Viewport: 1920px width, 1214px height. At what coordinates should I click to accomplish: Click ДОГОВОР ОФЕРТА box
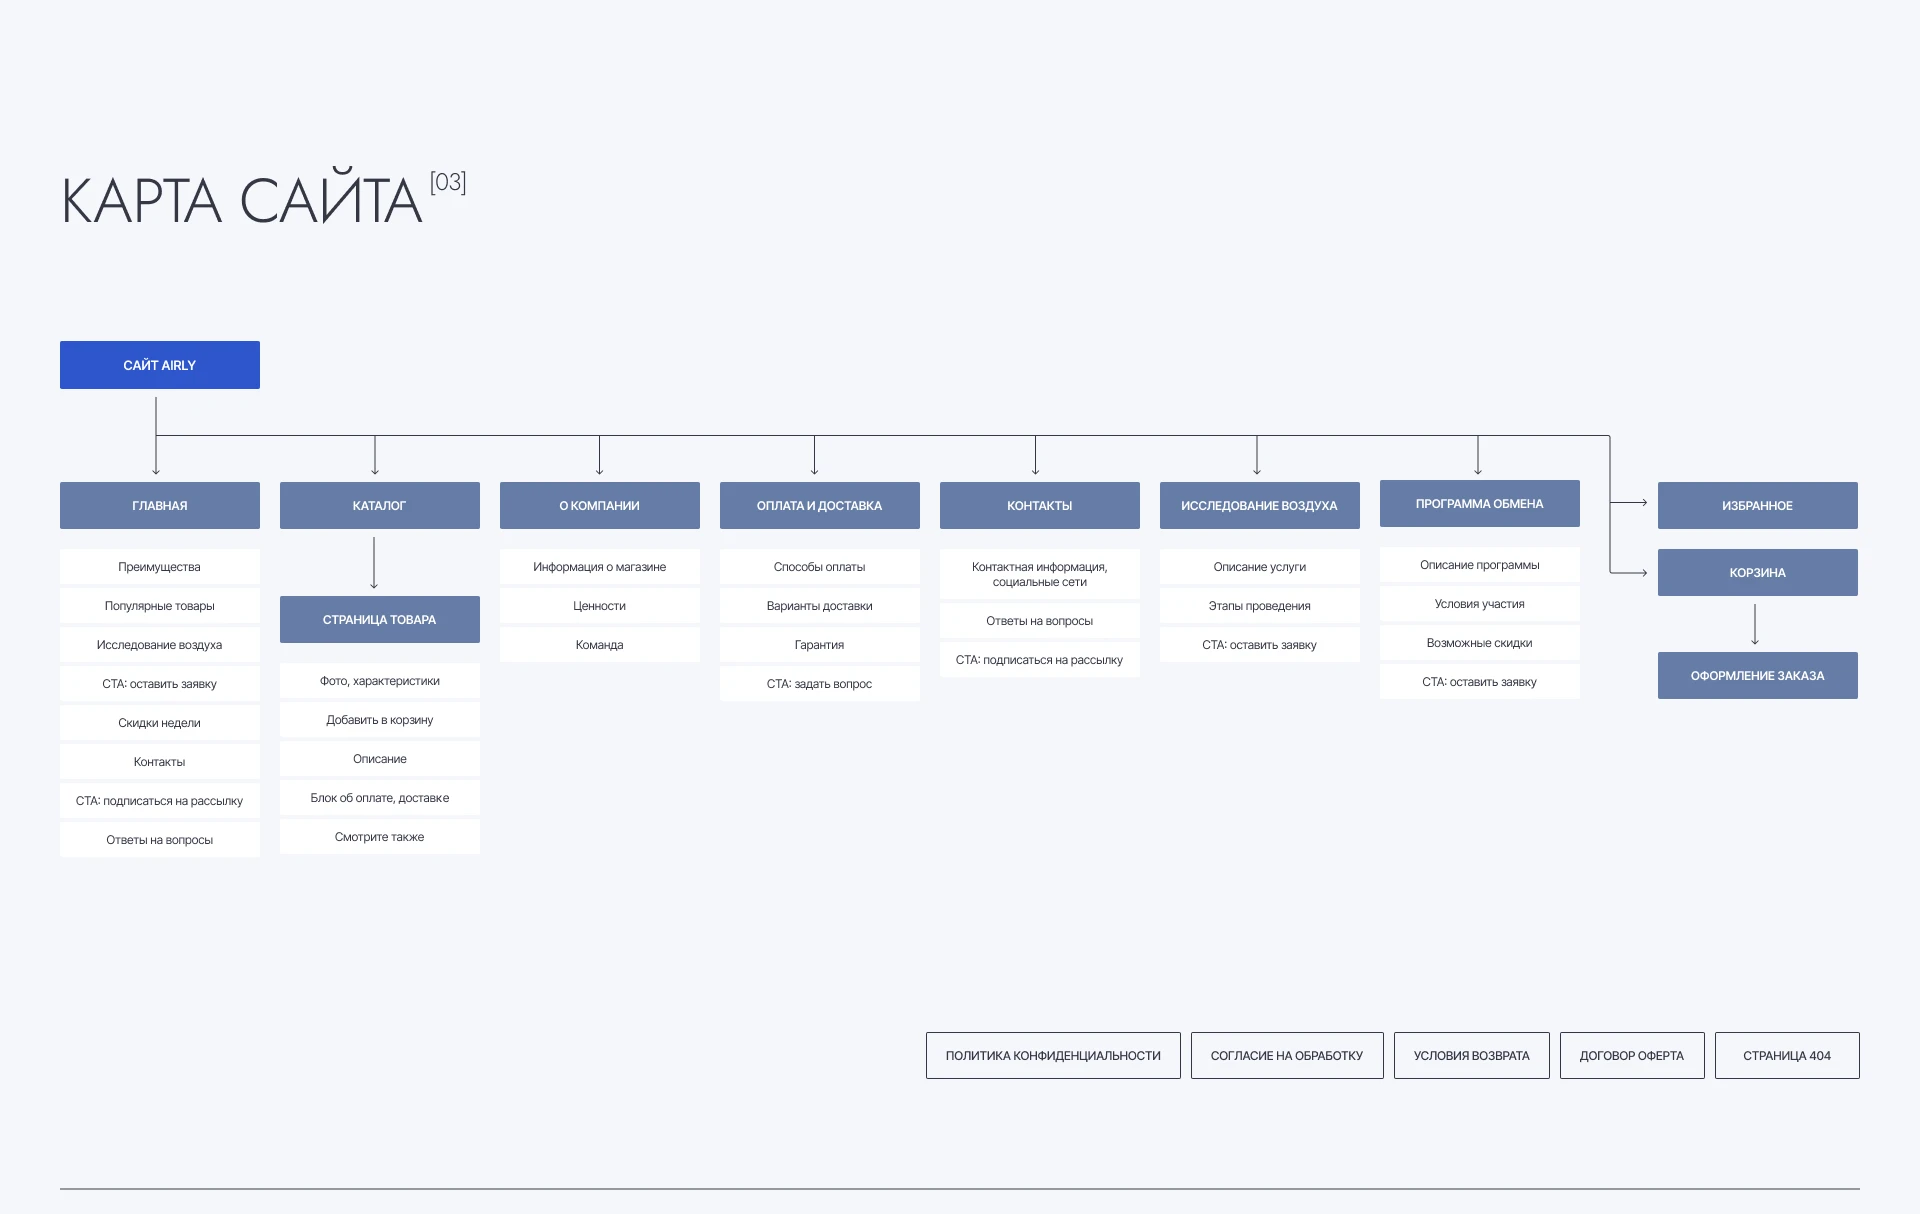pyautogui.click(x=1632, y=1055)
